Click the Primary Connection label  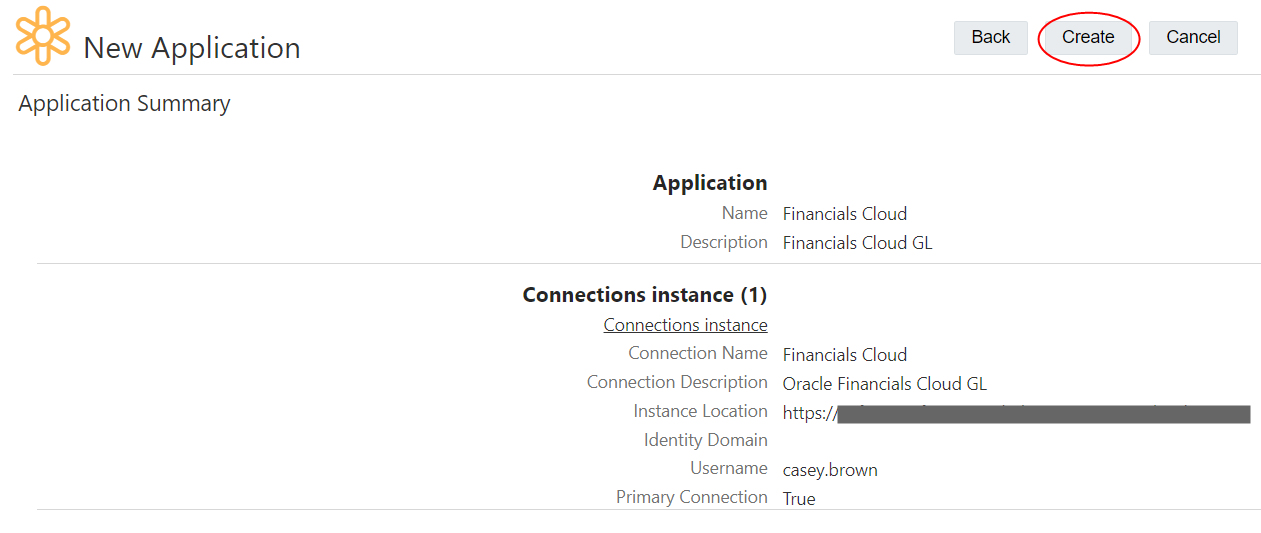coord(692,497)
